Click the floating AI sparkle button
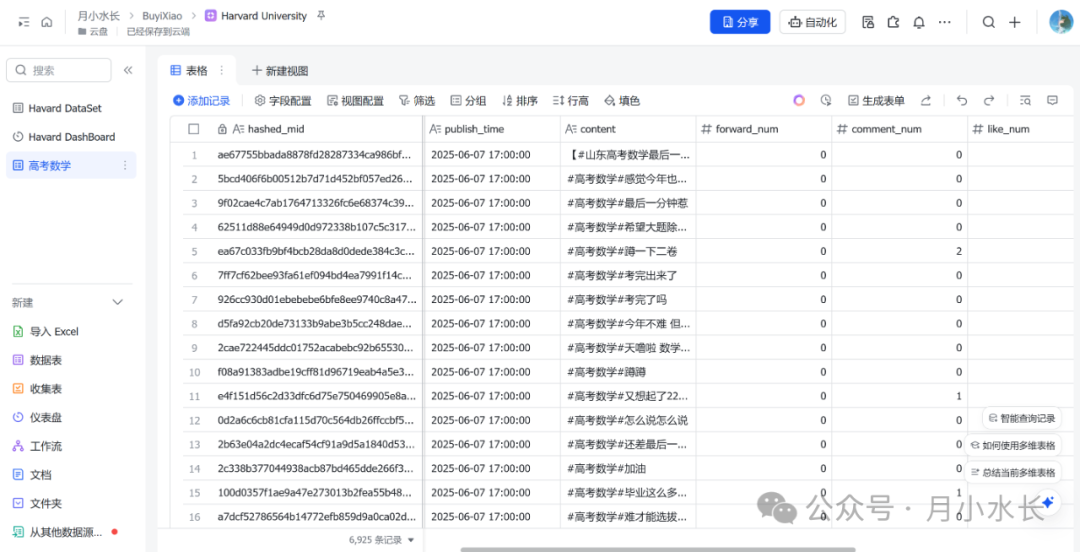This screenshot has width=1080, height=552. pyautogui.click(x=1048, y=502)
